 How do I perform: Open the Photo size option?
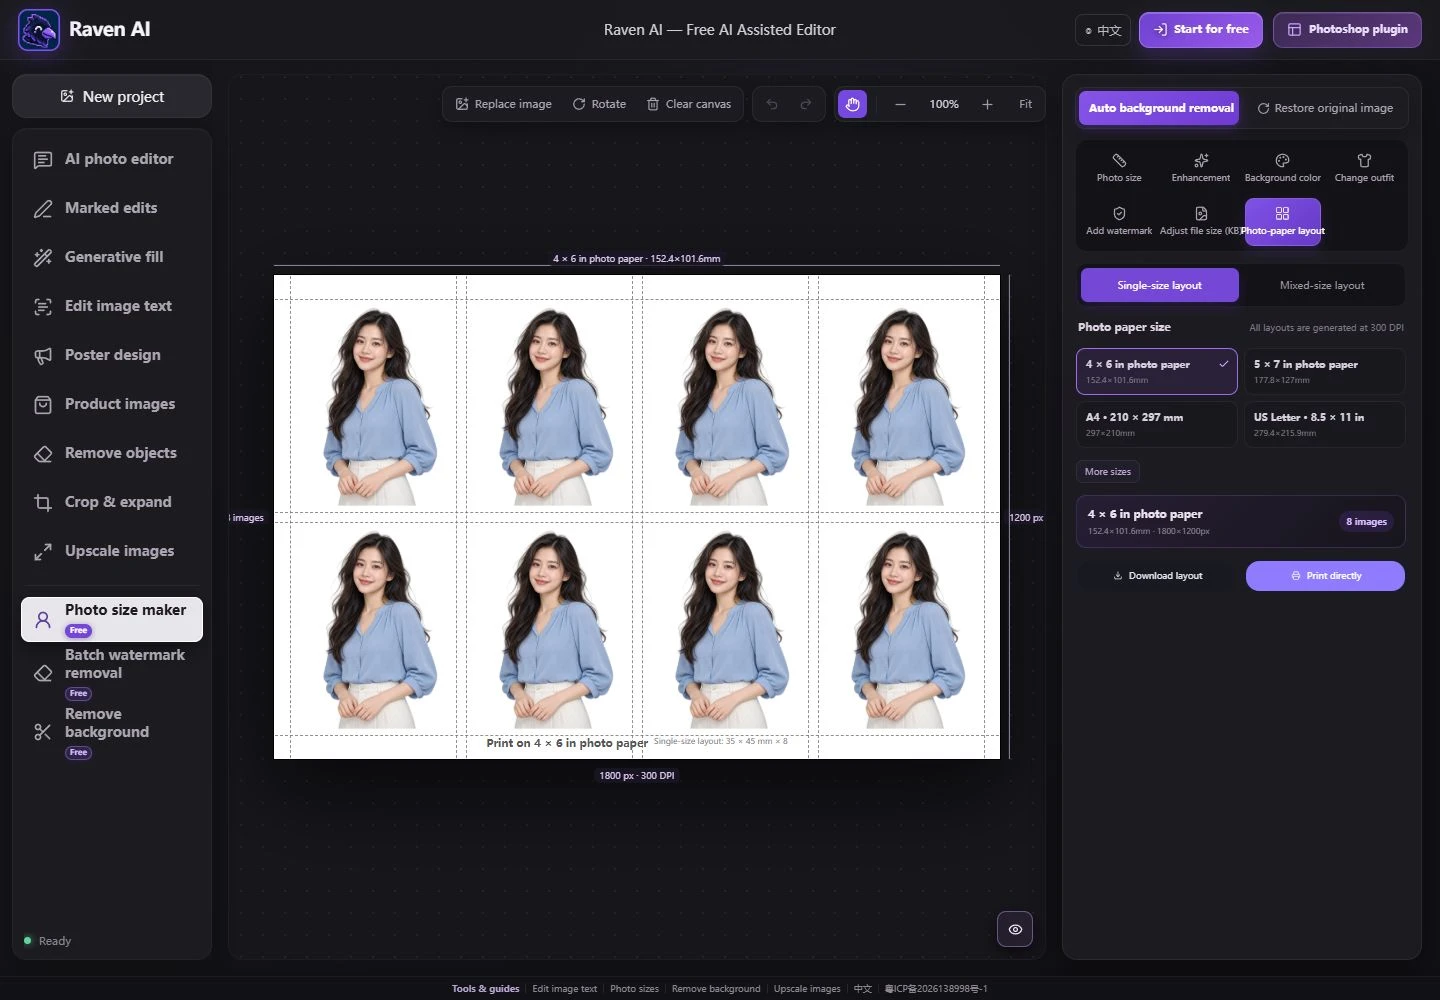click(x=1119, y=167)
